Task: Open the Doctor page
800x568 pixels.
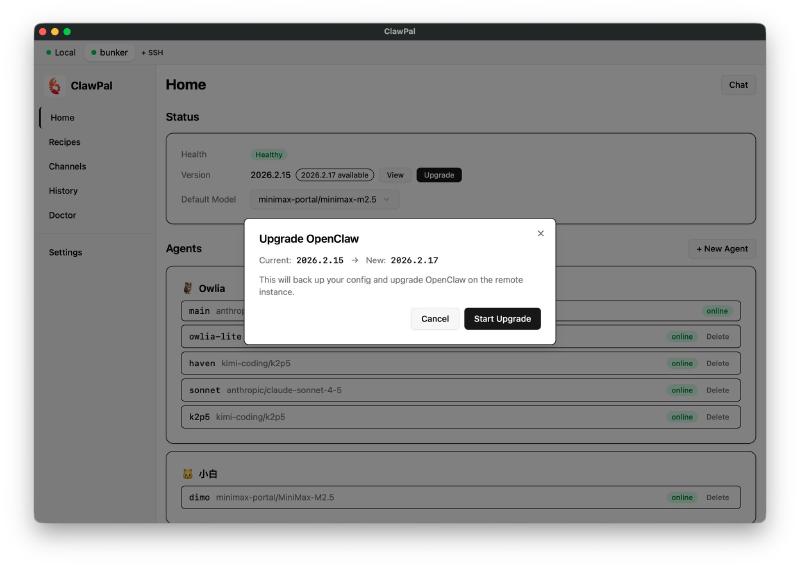Action: coord(63,215)
